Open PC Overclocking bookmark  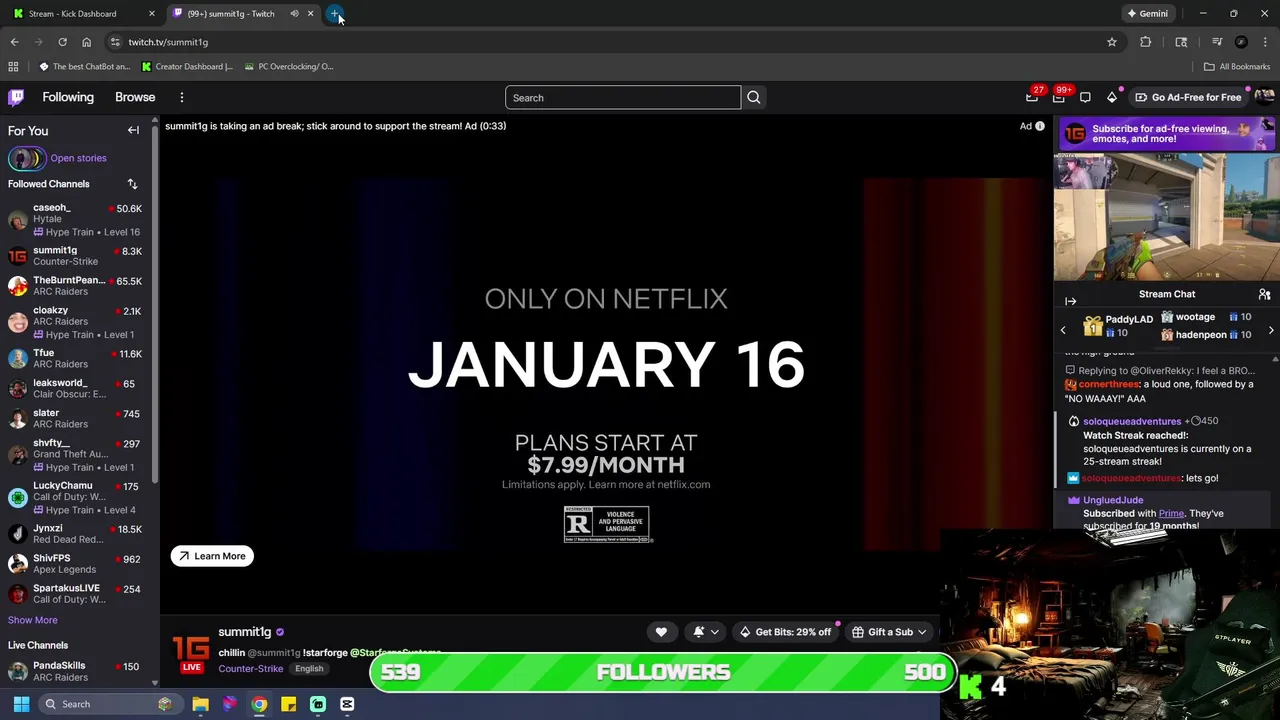click(288, 67)
